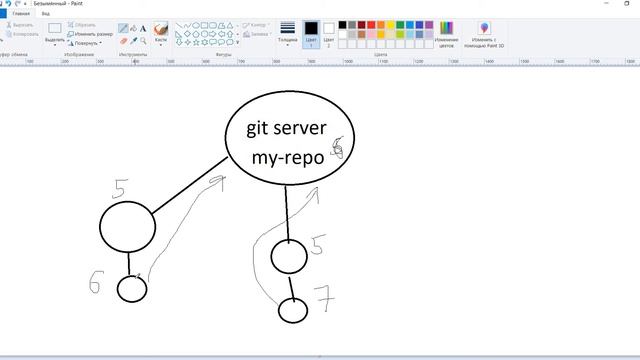Pick the red color swatch
Image resolution: width=640 pixels, height=360 pixels.
coord(371,25)
